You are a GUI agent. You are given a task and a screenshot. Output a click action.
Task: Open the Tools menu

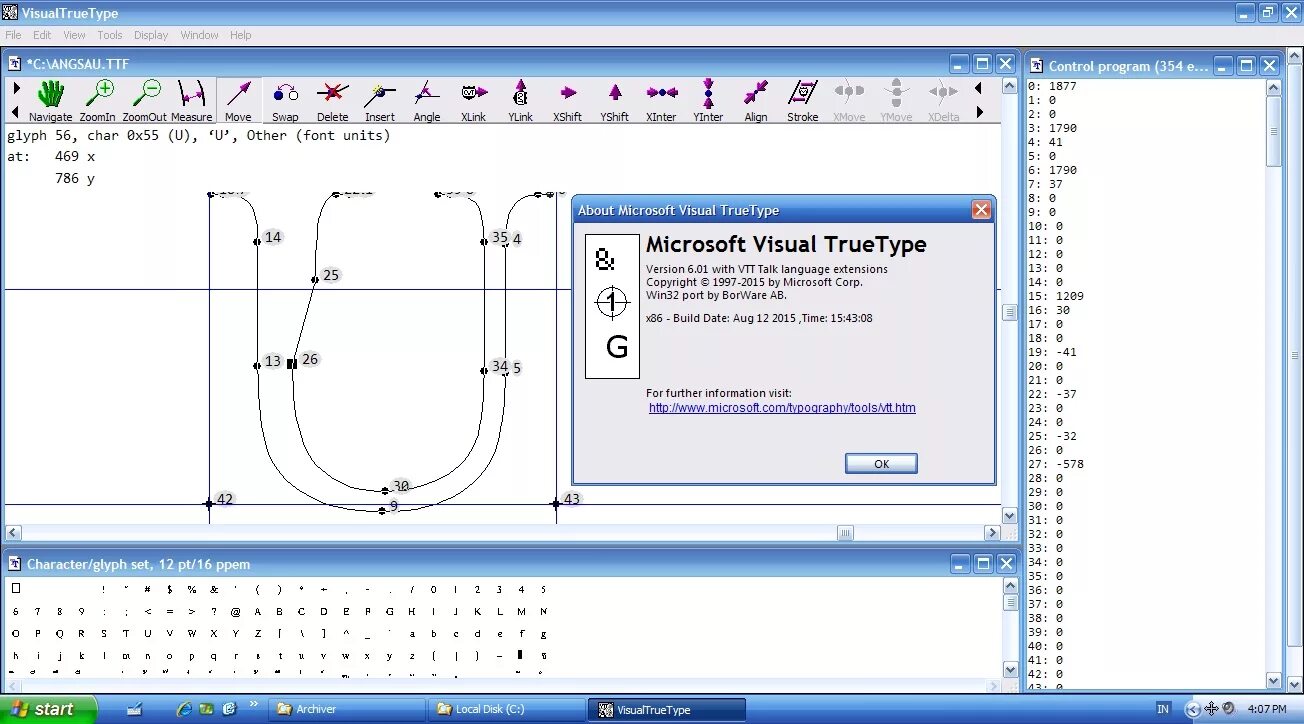click(110, 35)
